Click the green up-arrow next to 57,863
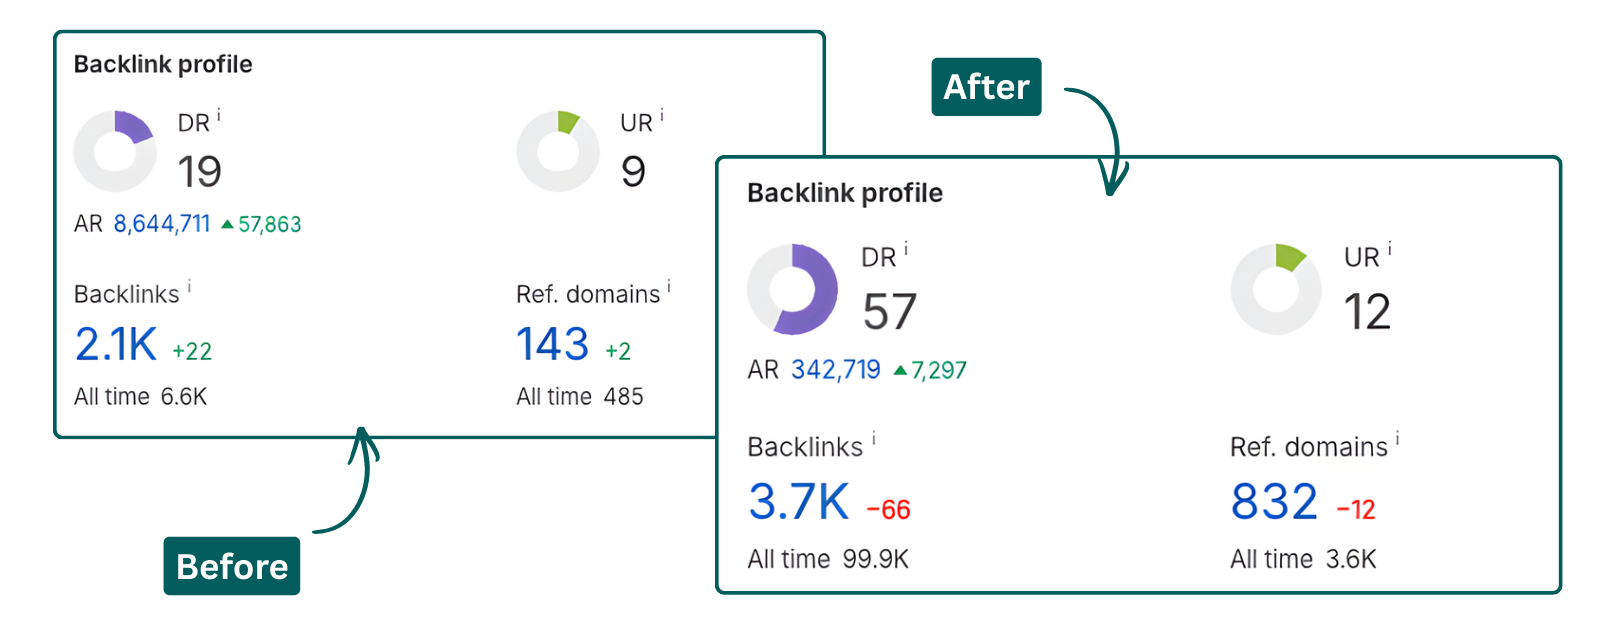 [x=227, y=224]
